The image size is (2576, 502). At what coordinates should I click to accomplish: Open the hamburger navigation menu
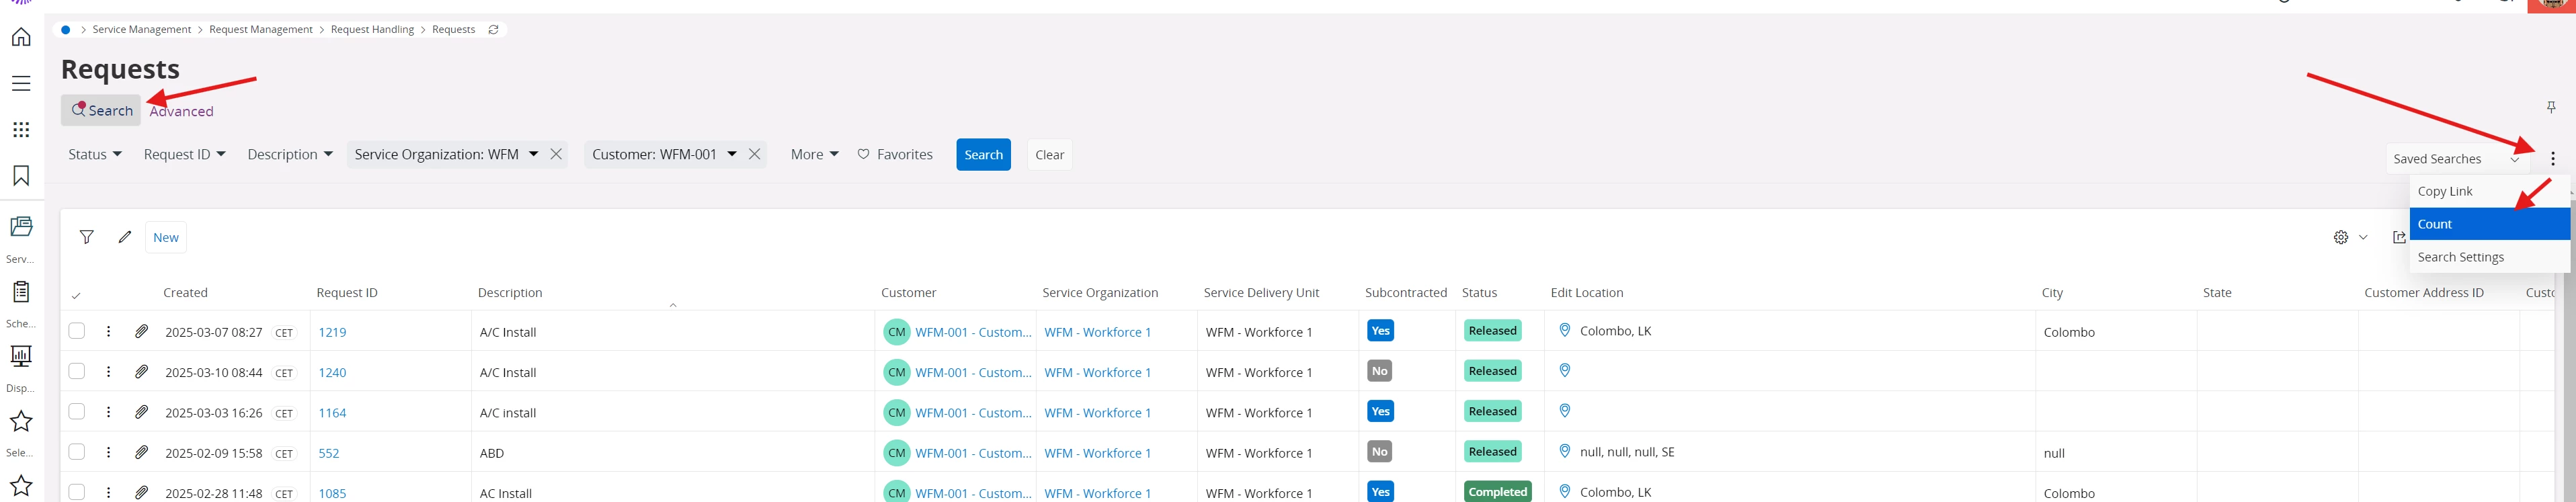pyautogui.click(x=21, y=83)
